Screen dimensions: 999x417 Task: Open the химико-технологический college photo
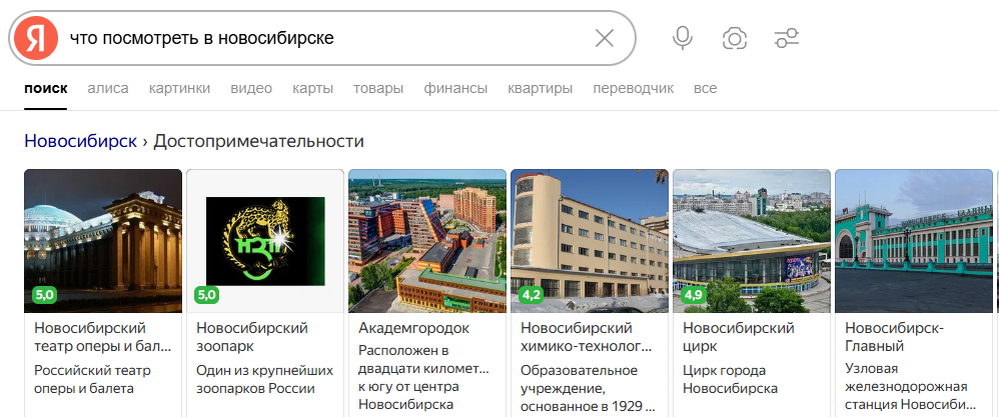point(589,241)
